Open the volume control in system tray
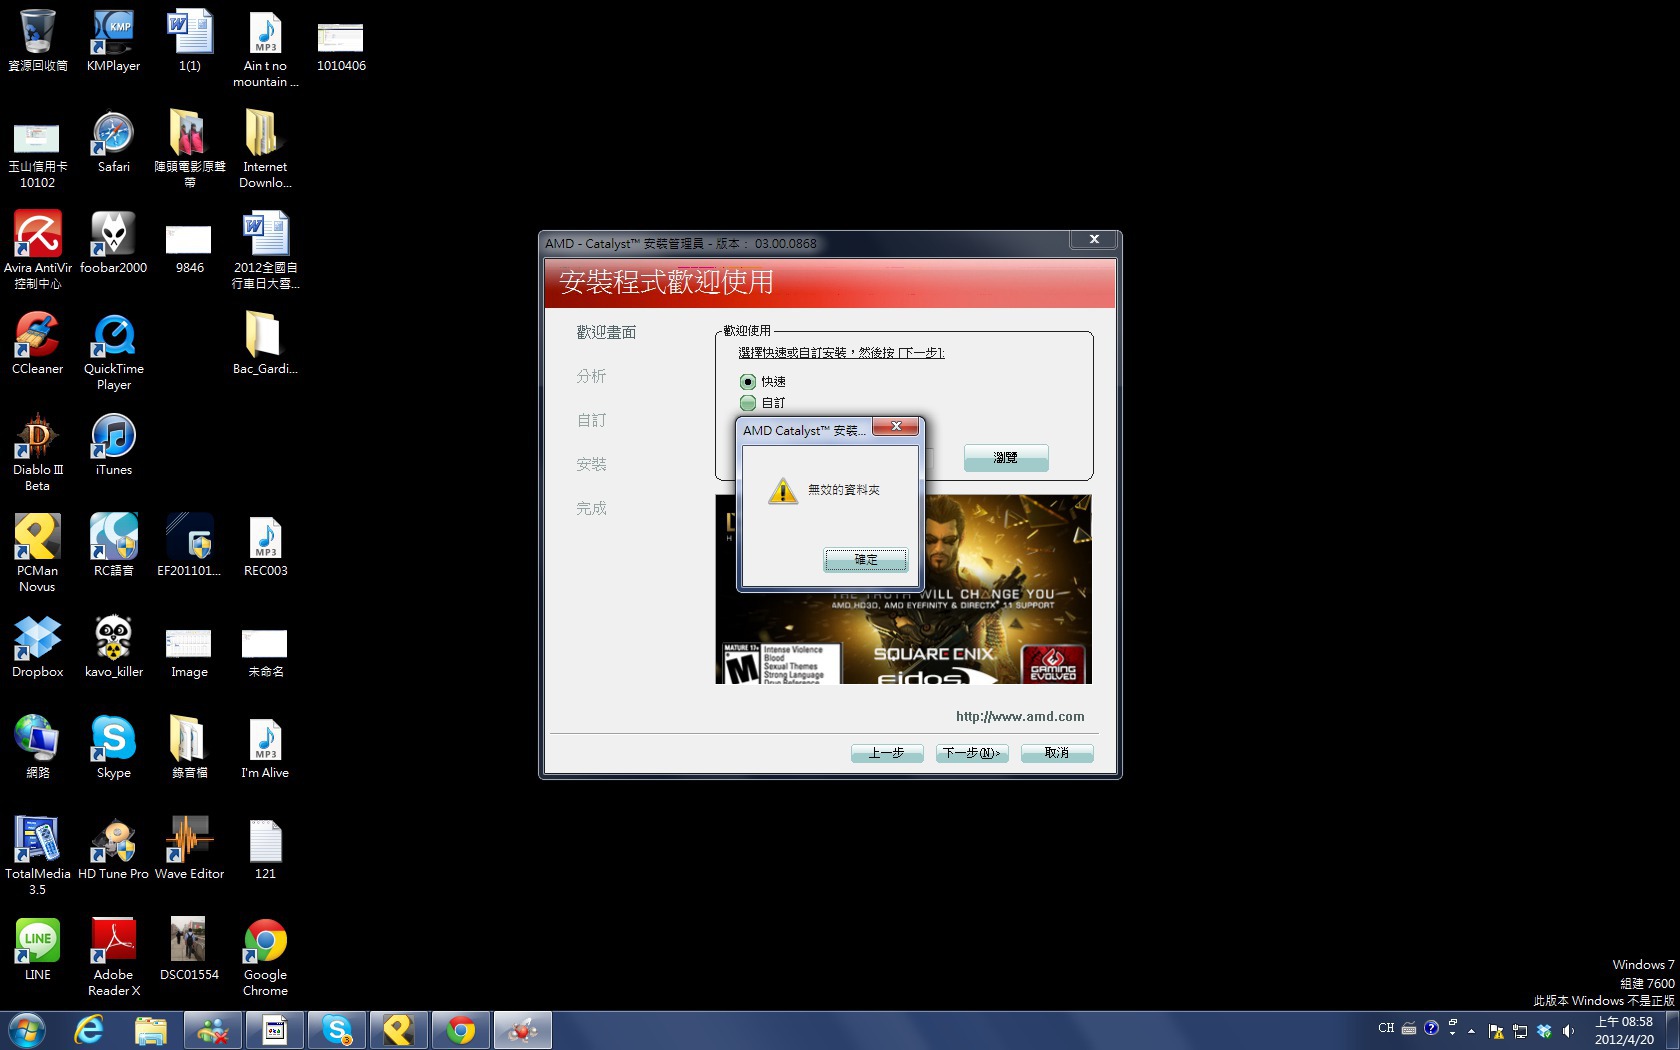Screen dimensions: 1680x1050 (1568, 1030)
